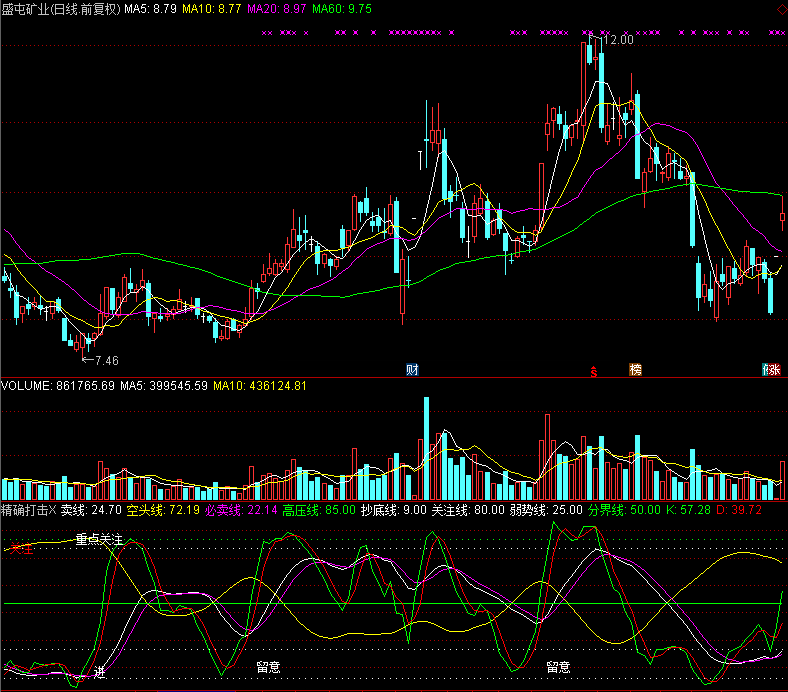Click the green K: 57.28 value

pyautogui.click(x=688, y=510)
